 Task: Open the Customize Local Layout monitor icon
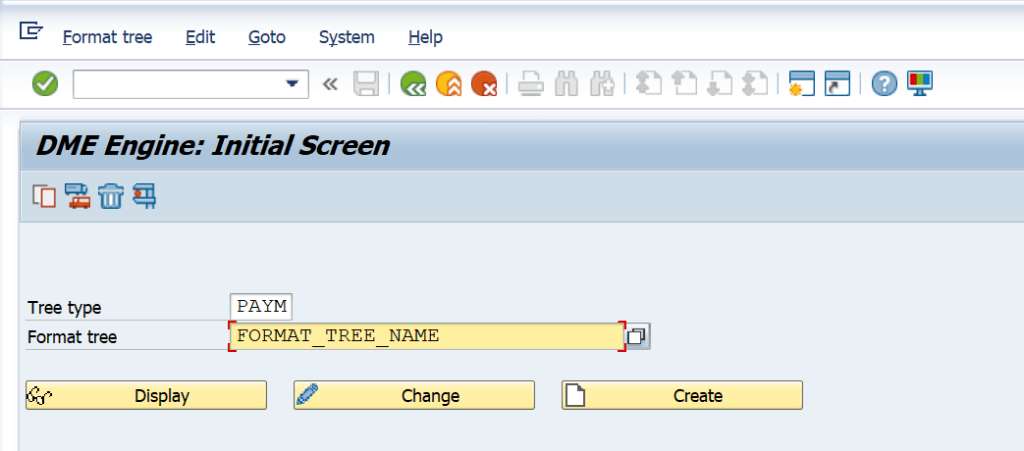[920, 84]
